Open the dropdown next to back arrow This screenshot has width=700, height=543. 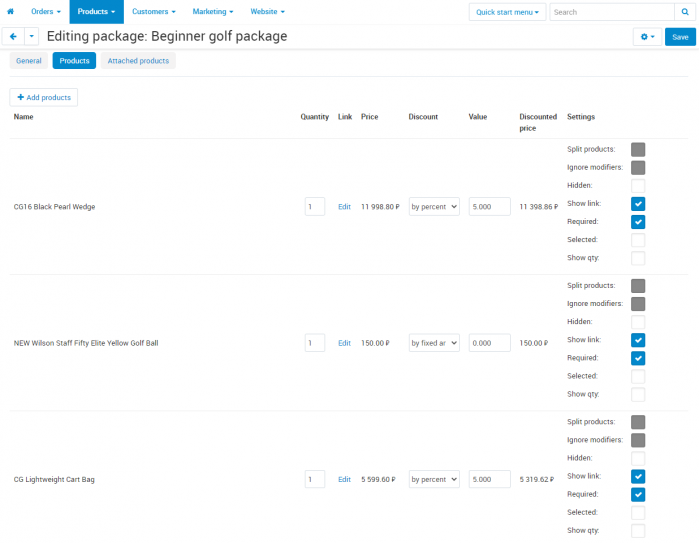coord(32,37)
